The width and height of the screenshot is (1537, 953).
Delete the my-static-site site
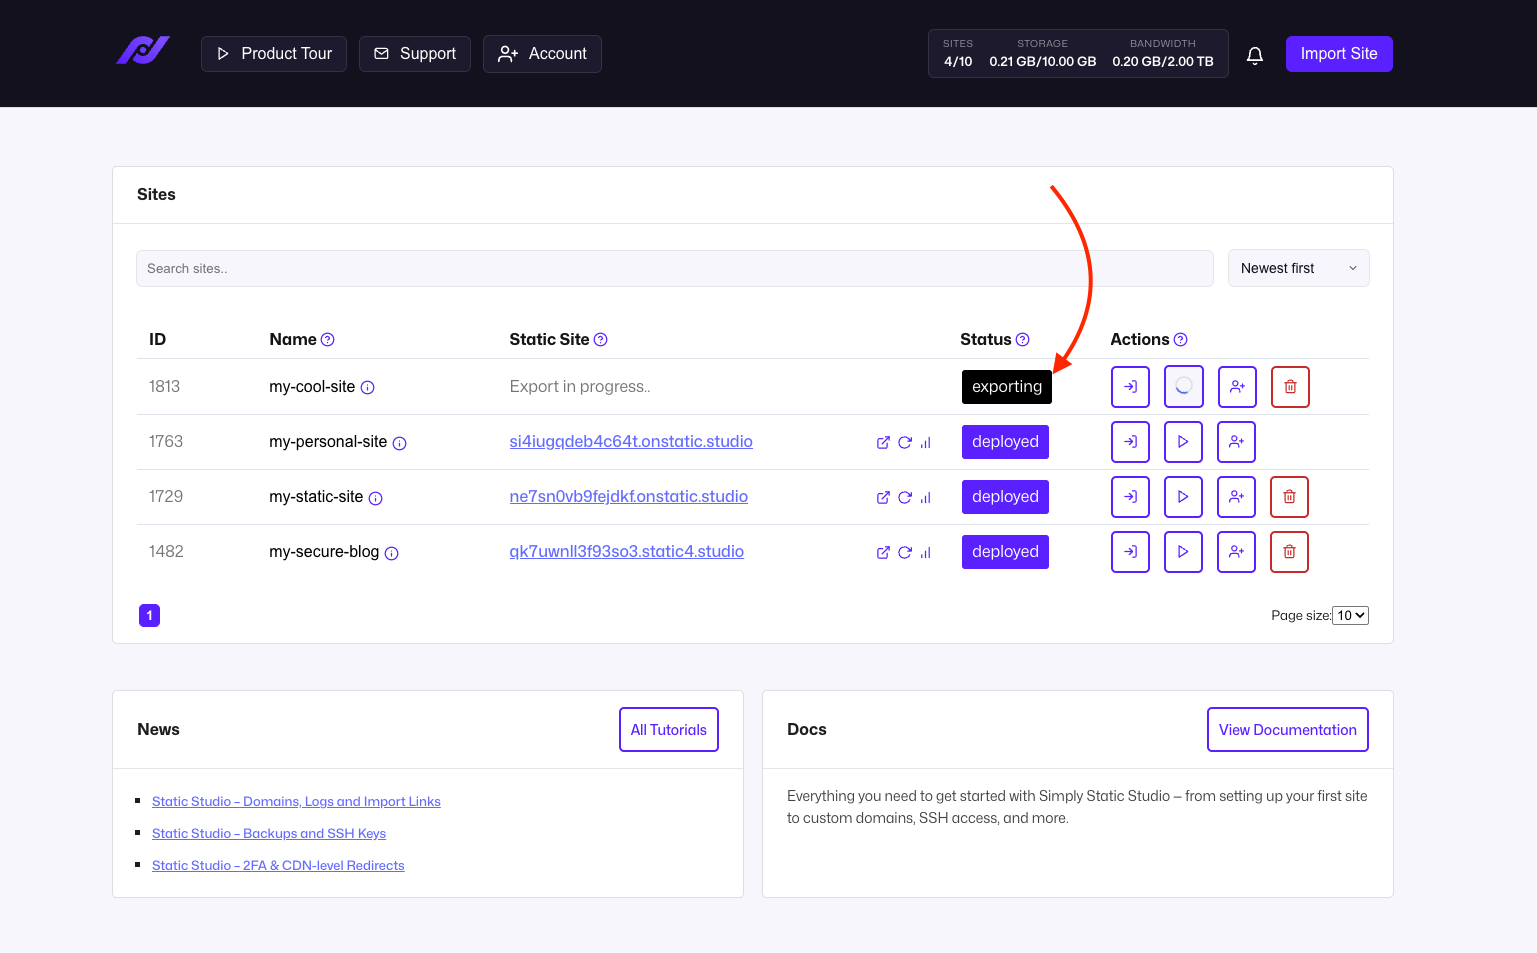pyautogui.click(x=1289, y=497)
